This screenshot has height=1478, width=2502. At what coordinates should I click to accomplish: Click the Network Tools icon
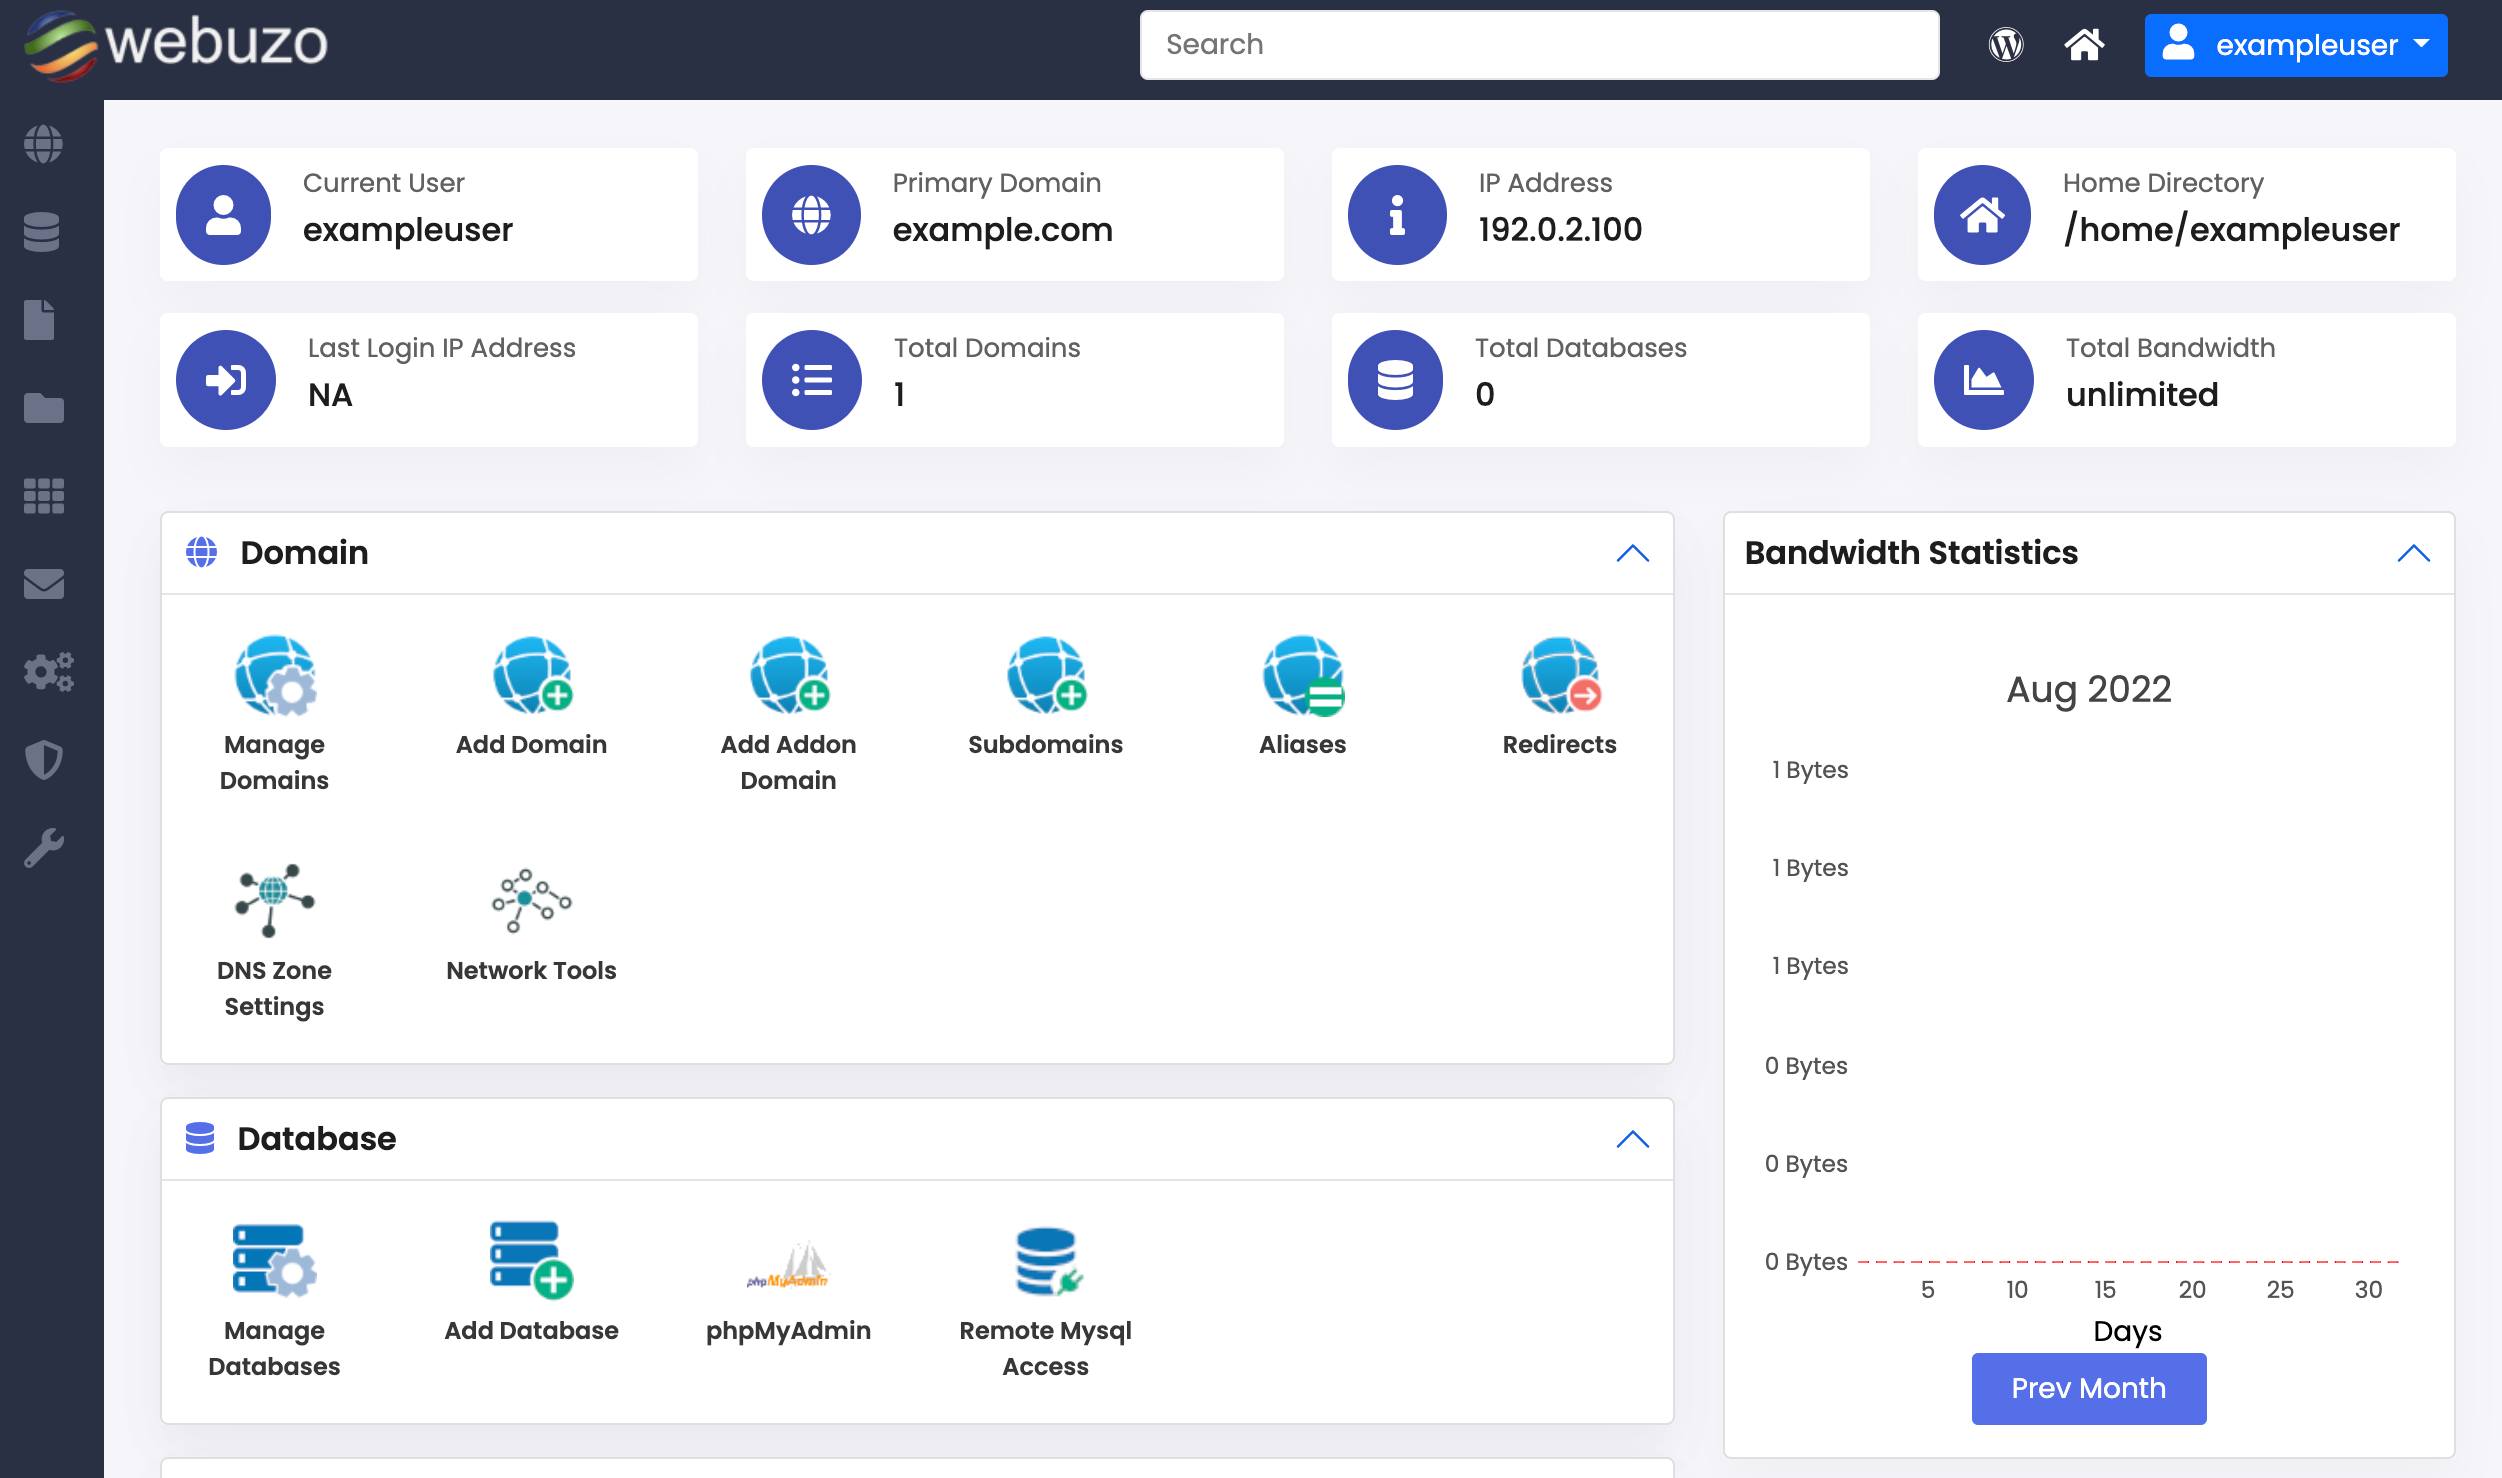[530, 899]
